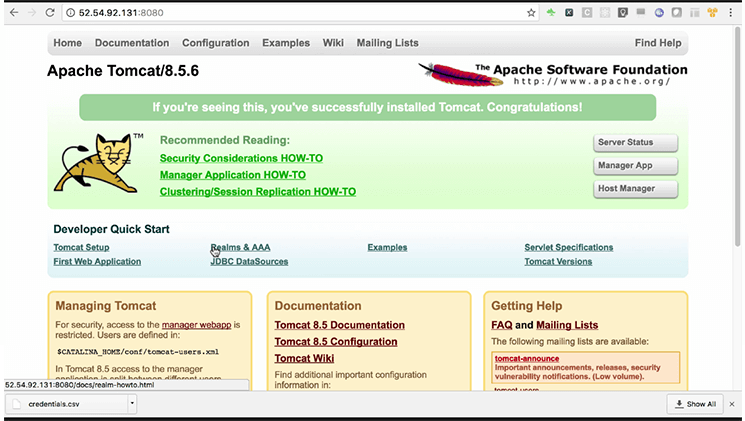Image resolution: width=745 pixels, height=421 pixels.
Task: Click the Server Status button
Action: (x=635, y=143)
